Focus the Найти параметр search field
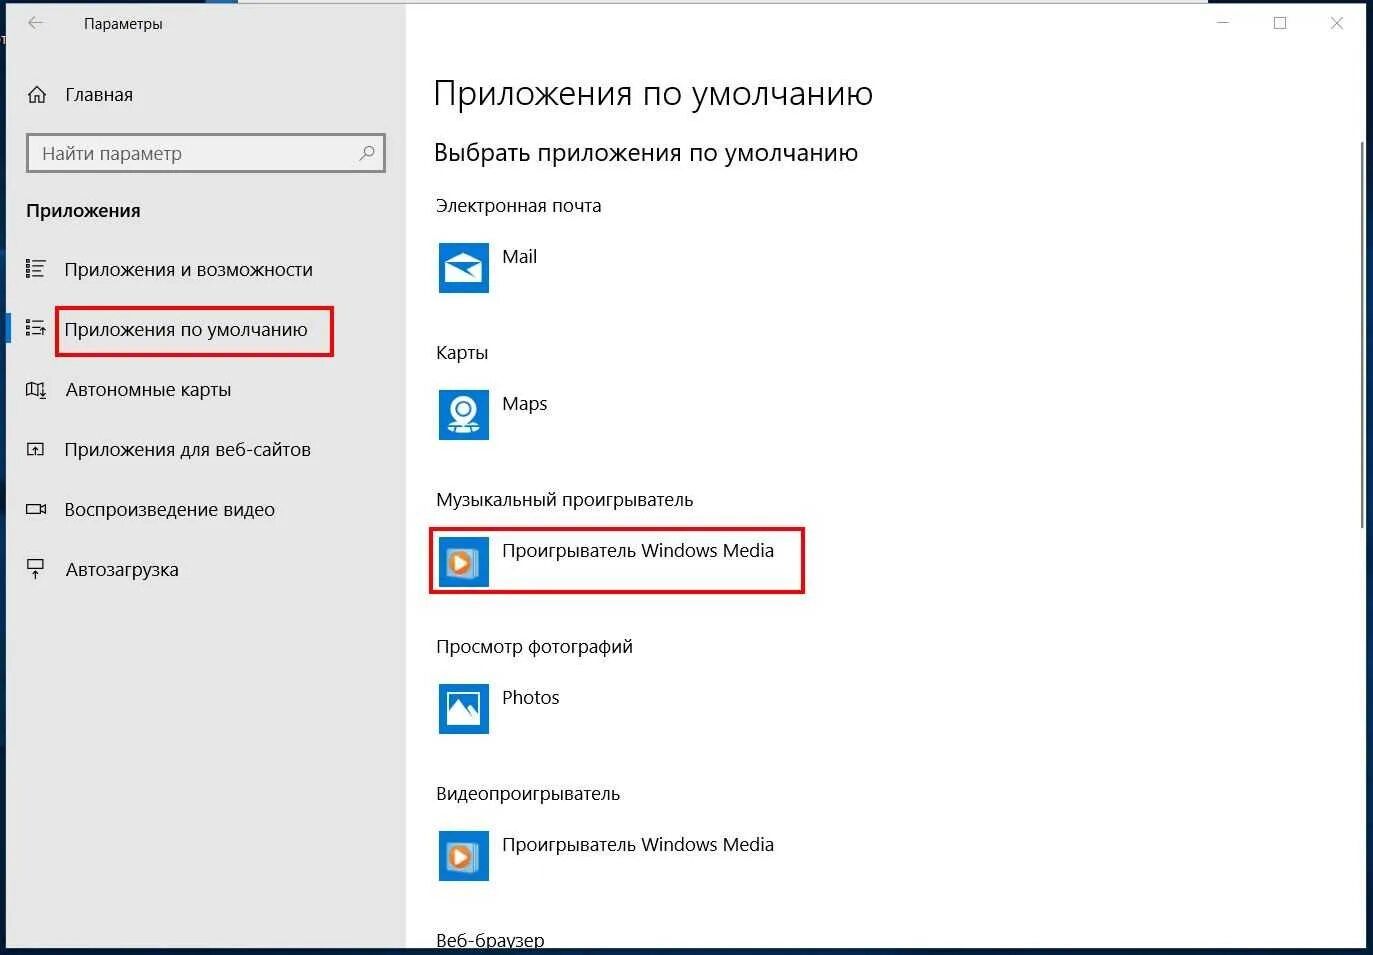 pos(205,153)
